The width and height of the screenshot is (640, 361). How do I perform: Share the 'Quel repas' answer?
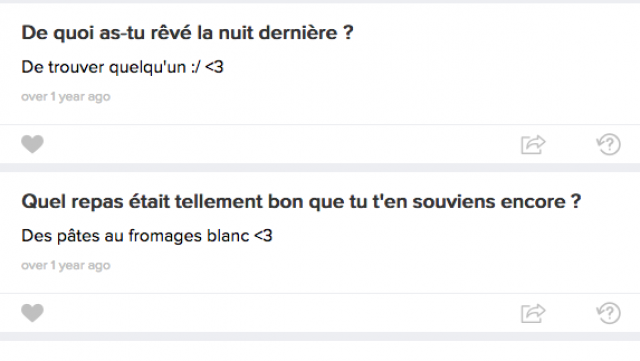coord(533,314)
